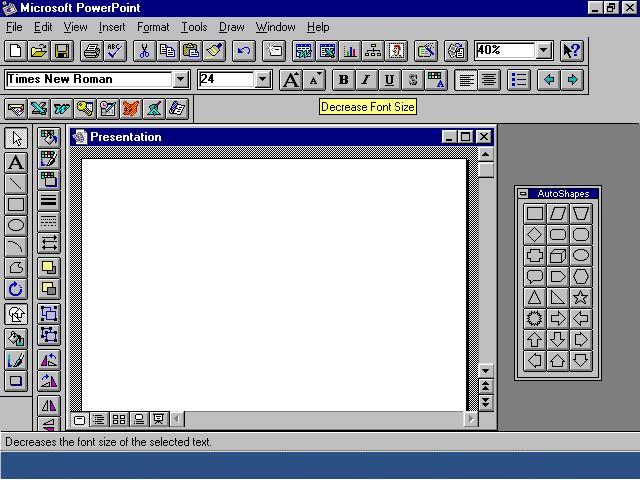
Task: Click the text color toolbar button
Action: click(x=436, y=80)
